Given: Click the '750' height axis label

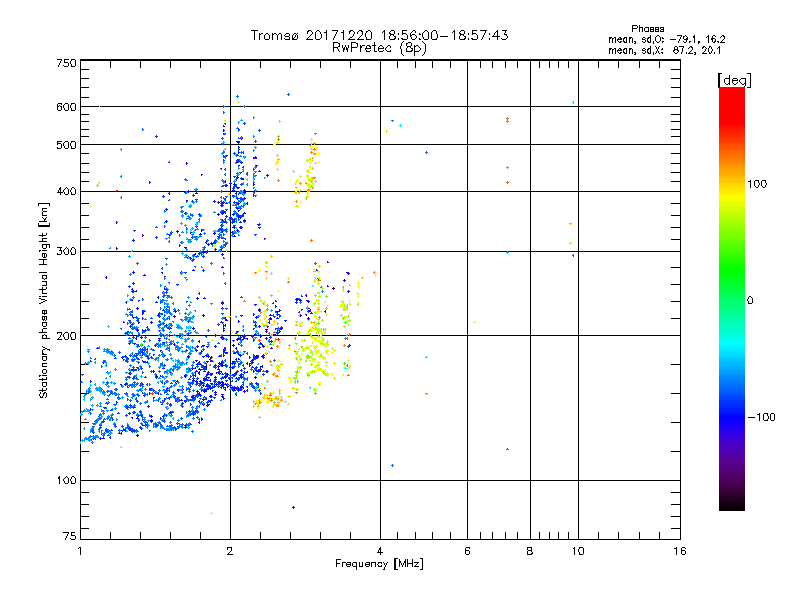Looking at the screenshot, I should 66,63.
